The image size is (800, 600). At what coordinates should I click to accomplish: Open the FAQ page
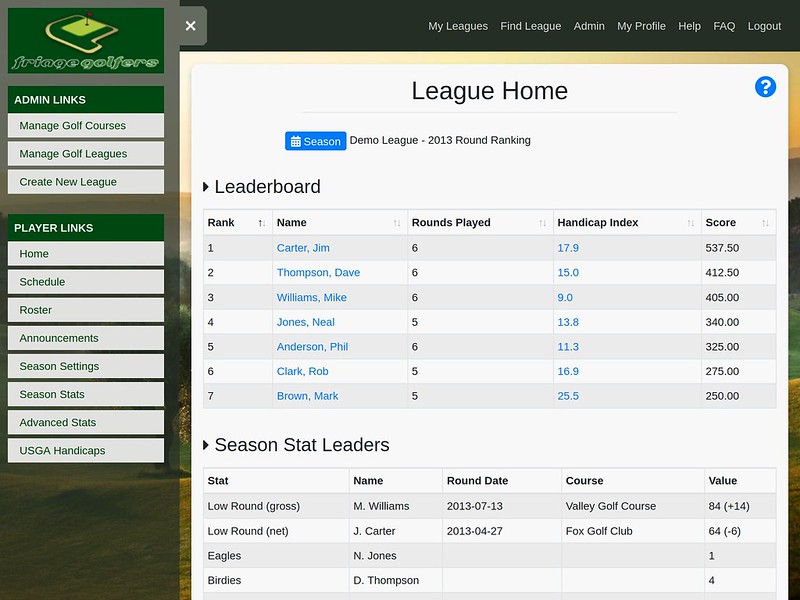point(724,26)
